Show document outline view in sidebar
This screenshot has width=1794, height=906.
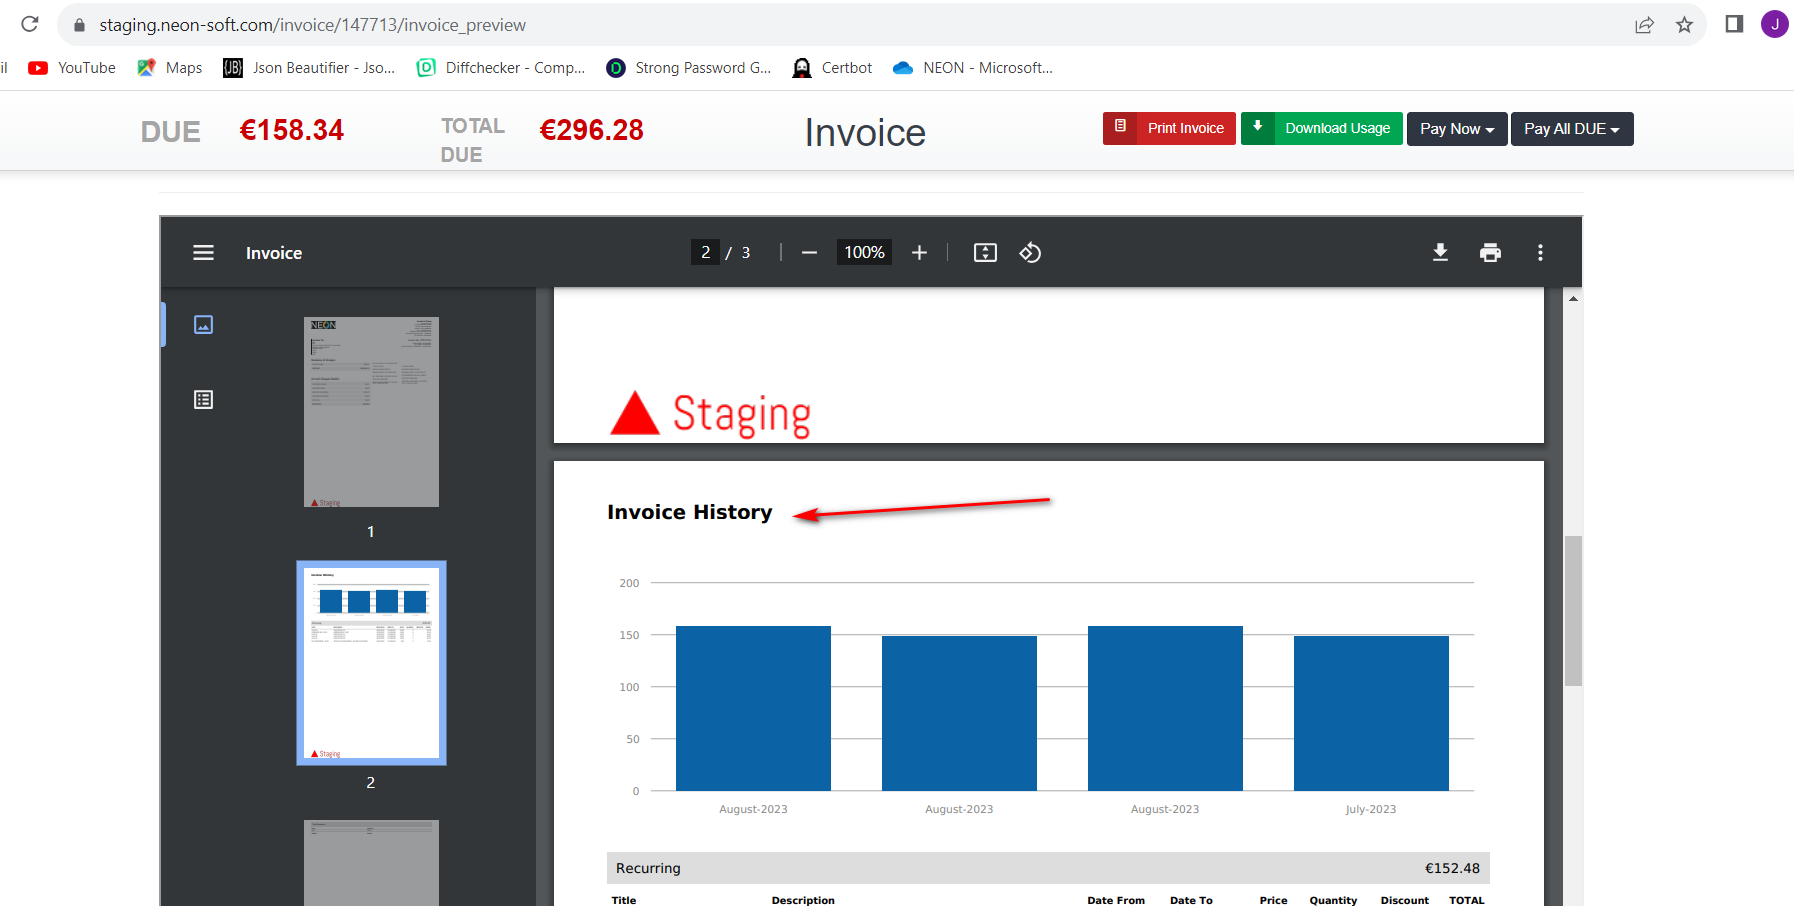click(x=203, y=400)
